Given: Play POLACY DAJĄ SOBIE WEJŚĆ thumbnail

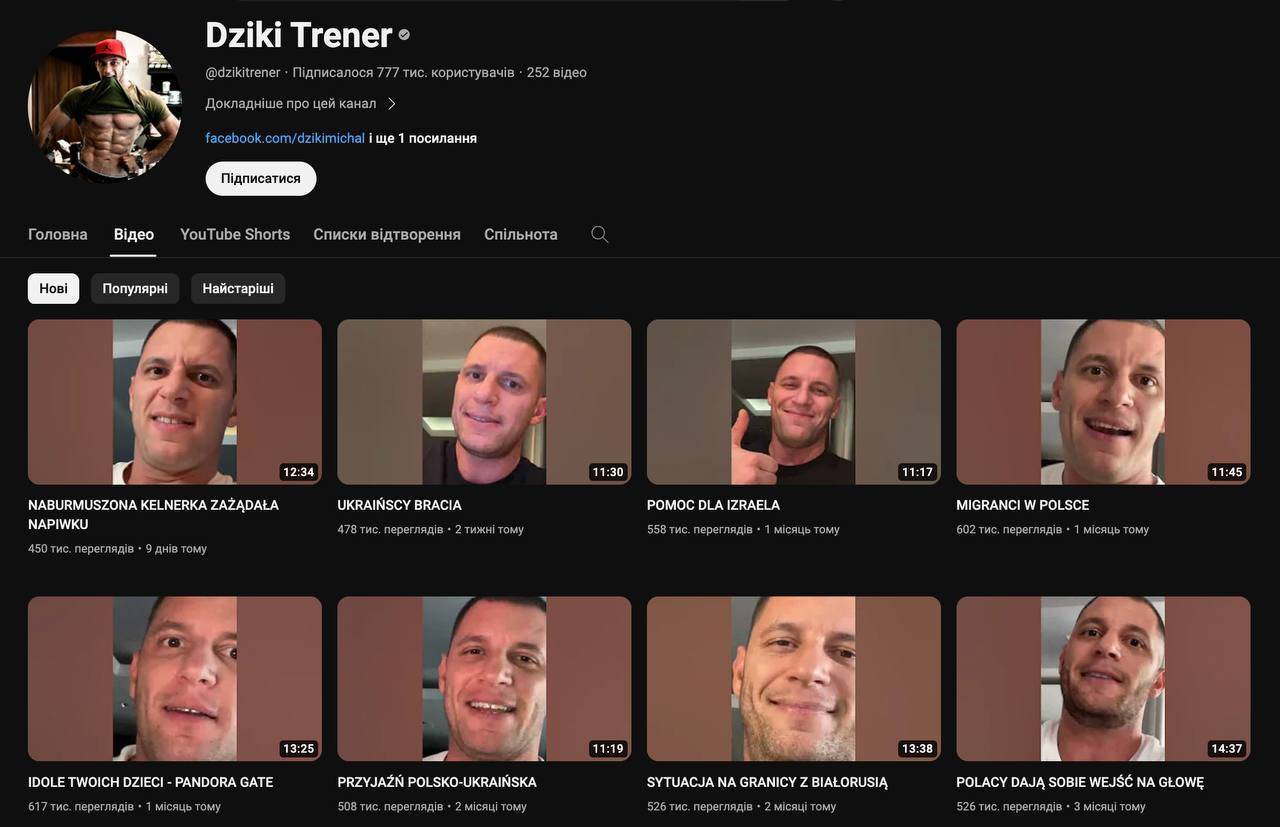Looking at the screenshot, I should coord(1103,679).
